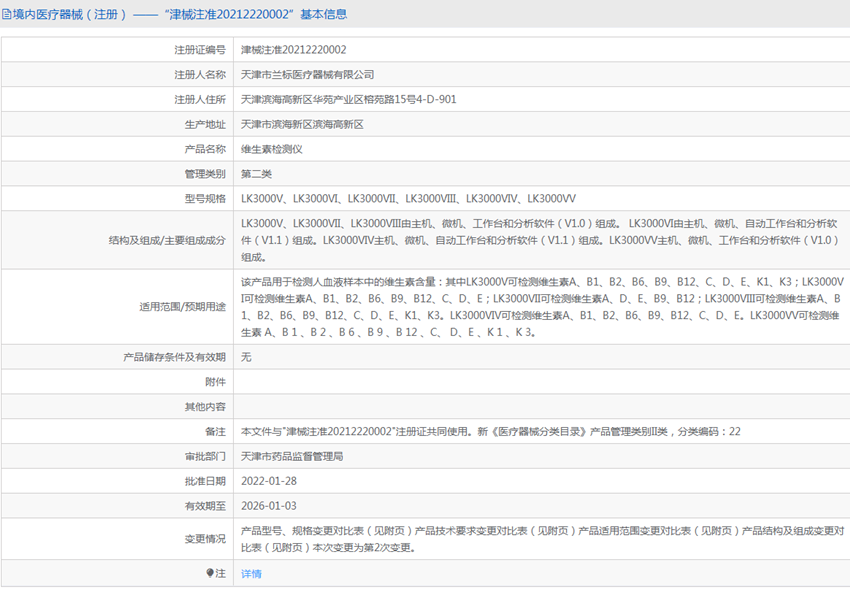Viewport: 850px width, 589px height.
Task: Click the production address 天津市滨海新区滨海高新区
Action: click(x=302, y=125)
